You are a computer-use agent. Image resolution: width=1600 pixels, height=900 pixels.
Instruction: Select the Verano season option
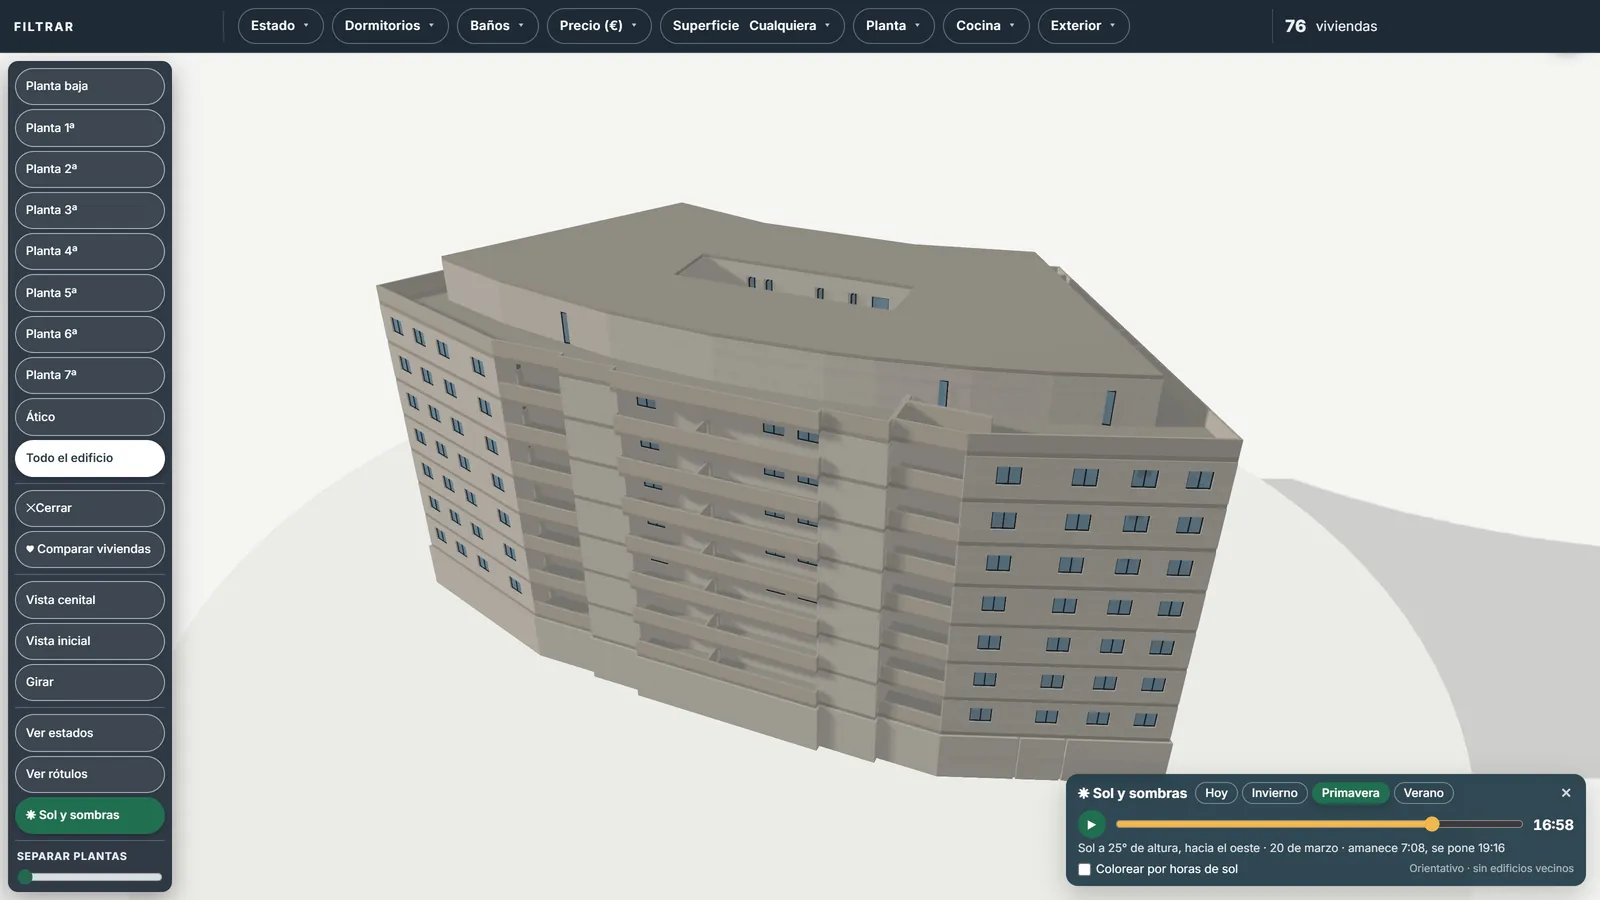point(1423,793)
